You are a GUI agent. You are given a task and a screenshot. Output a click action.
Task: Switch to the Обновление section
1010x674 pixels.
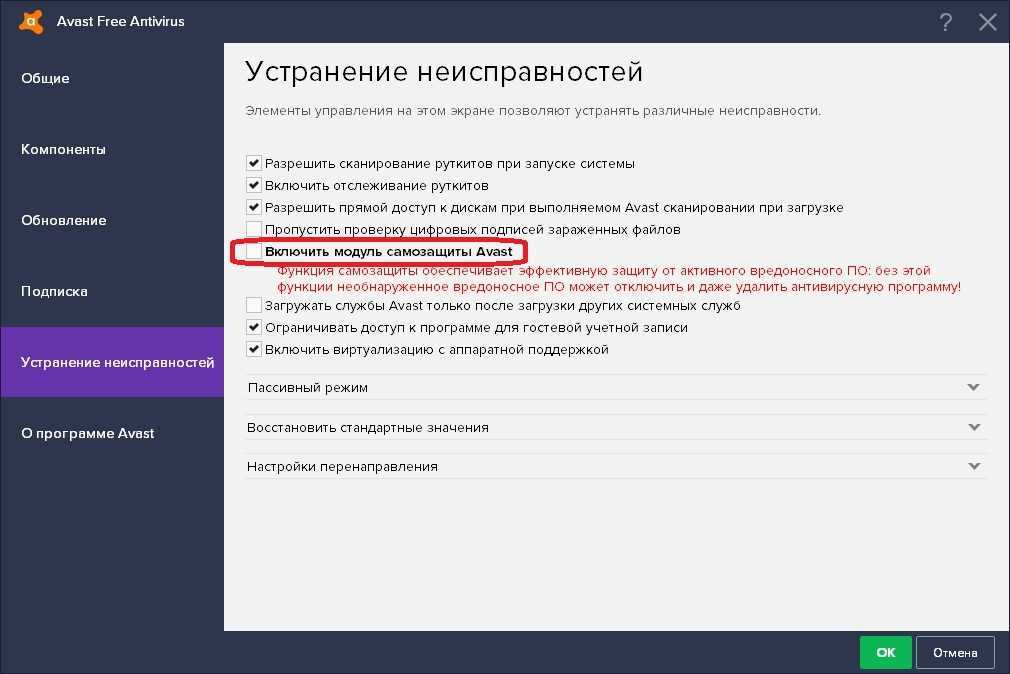64,220
